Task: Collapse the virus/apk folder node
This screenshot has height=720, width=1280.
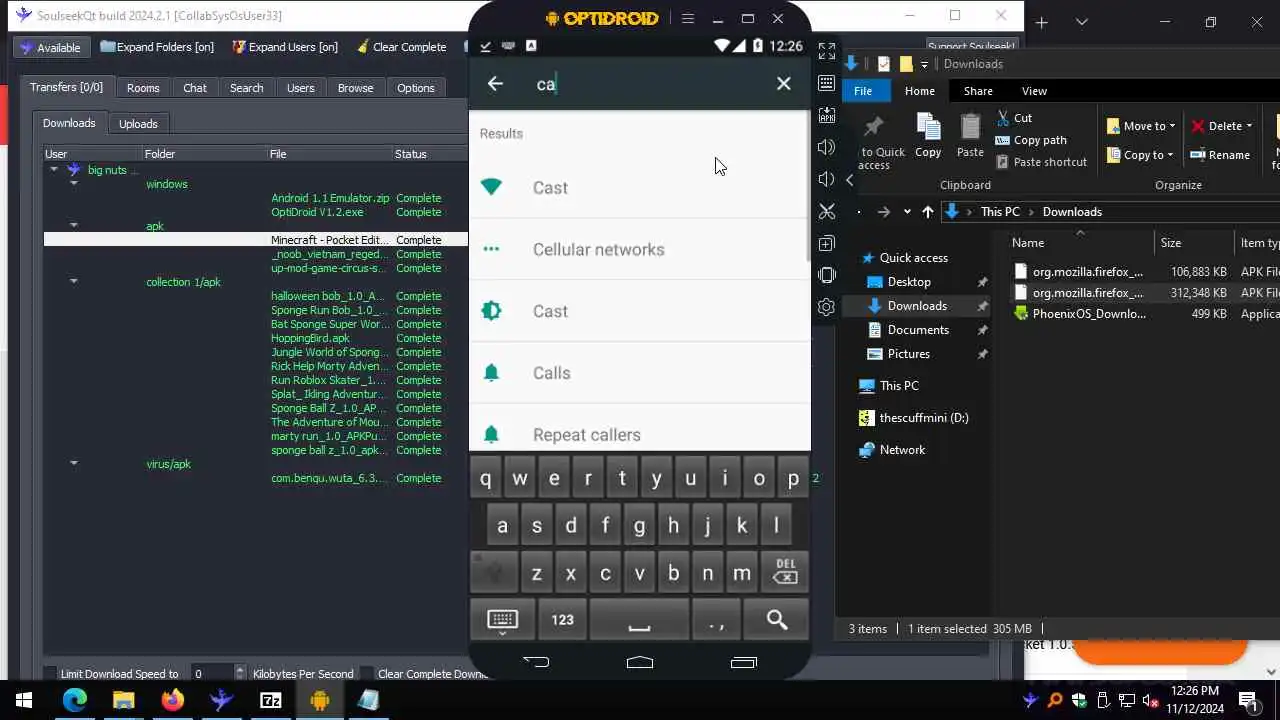Action: (73, 464)
